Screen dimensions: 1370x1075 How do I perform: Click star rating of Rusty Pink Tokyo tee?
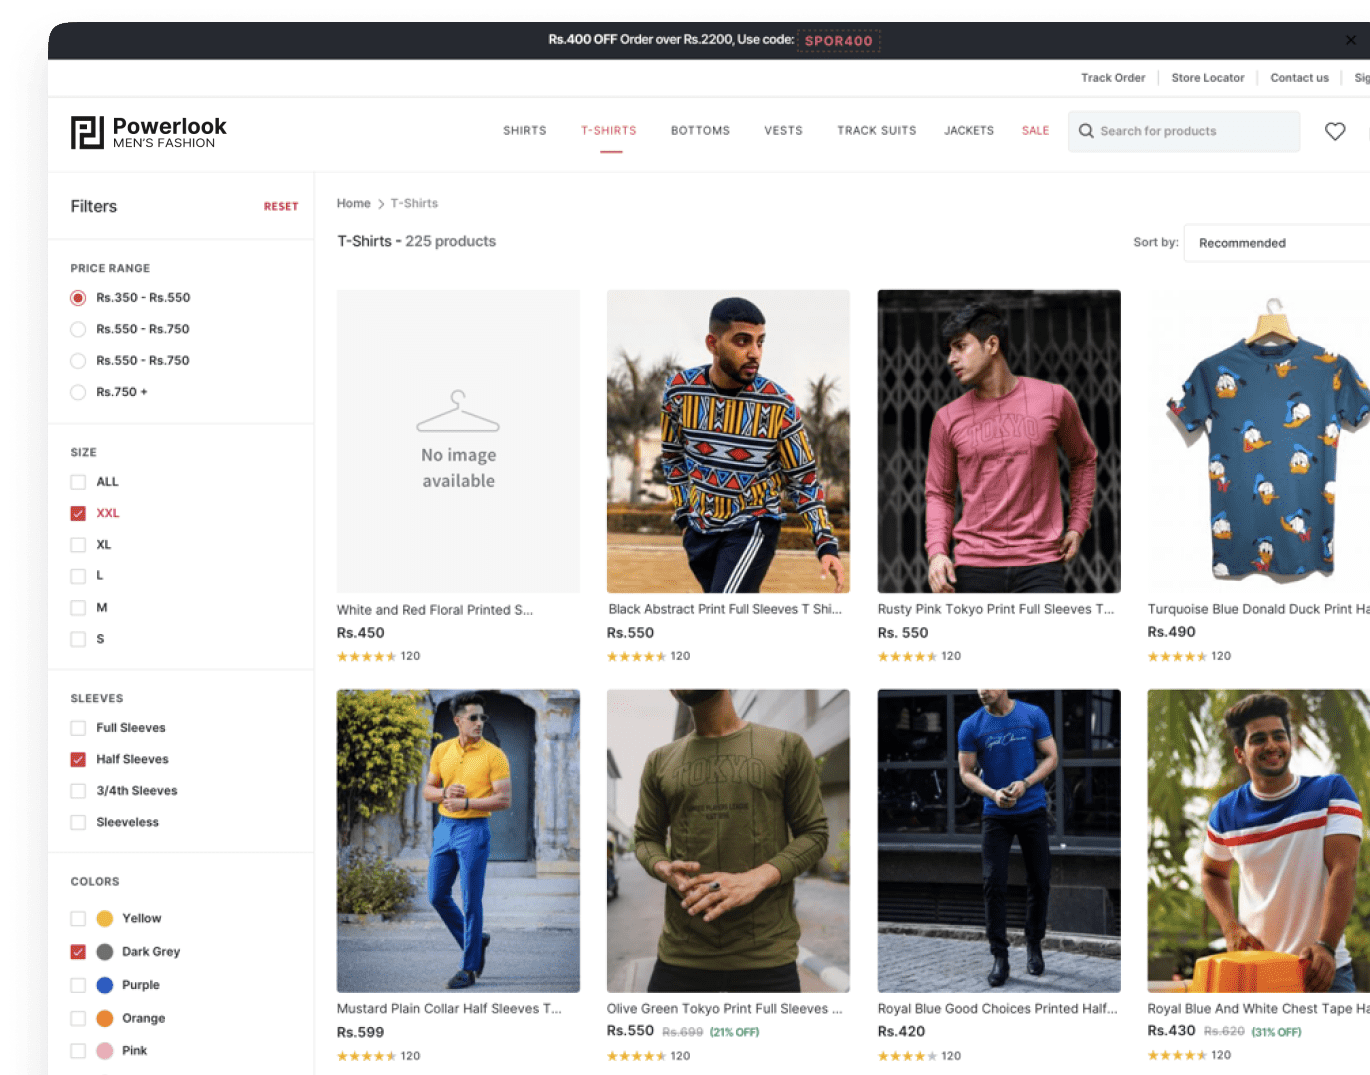(x=907, y=657)
